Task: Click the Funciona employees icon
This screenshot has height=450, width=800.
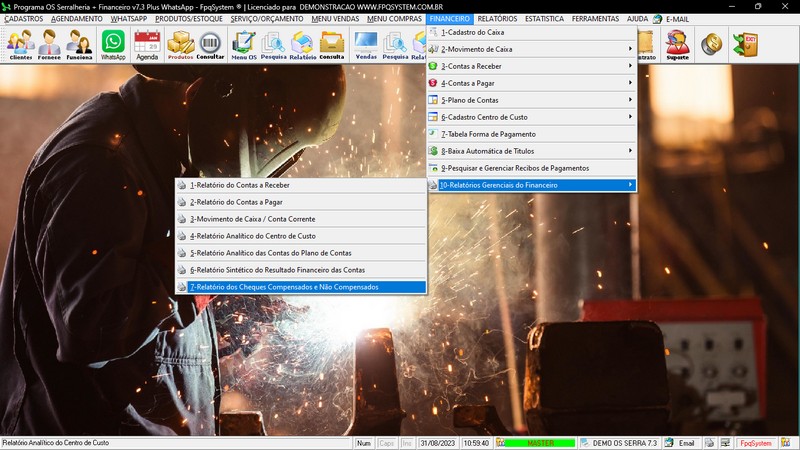Action: click(79, 45)
